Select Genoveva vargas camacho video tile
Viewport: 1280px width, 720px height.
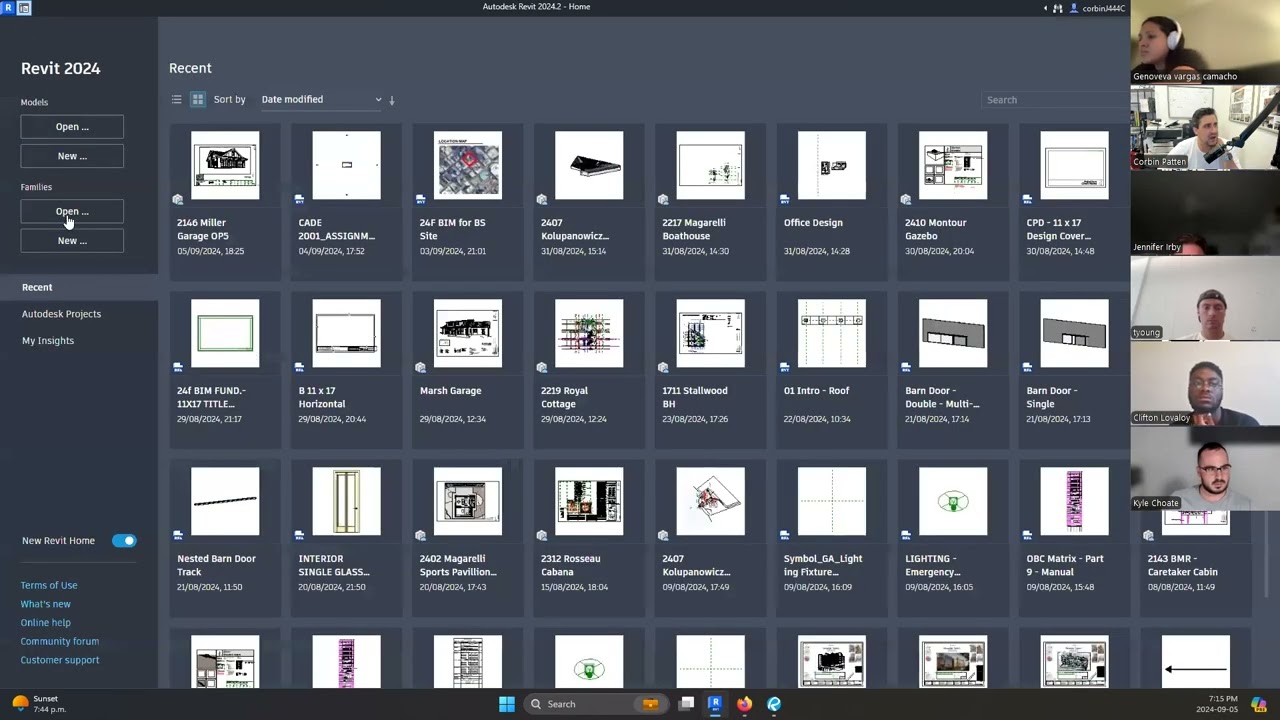point(1205,42)
